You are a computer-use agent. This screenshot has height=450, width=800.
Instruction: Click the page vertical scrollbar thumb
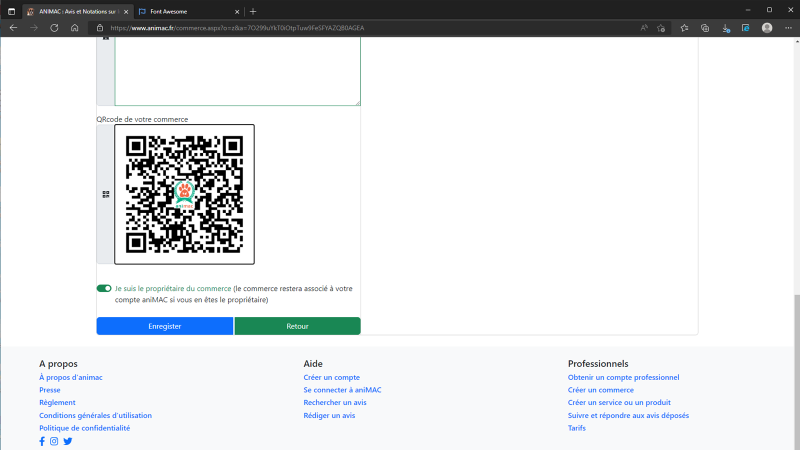pos(796,371)
